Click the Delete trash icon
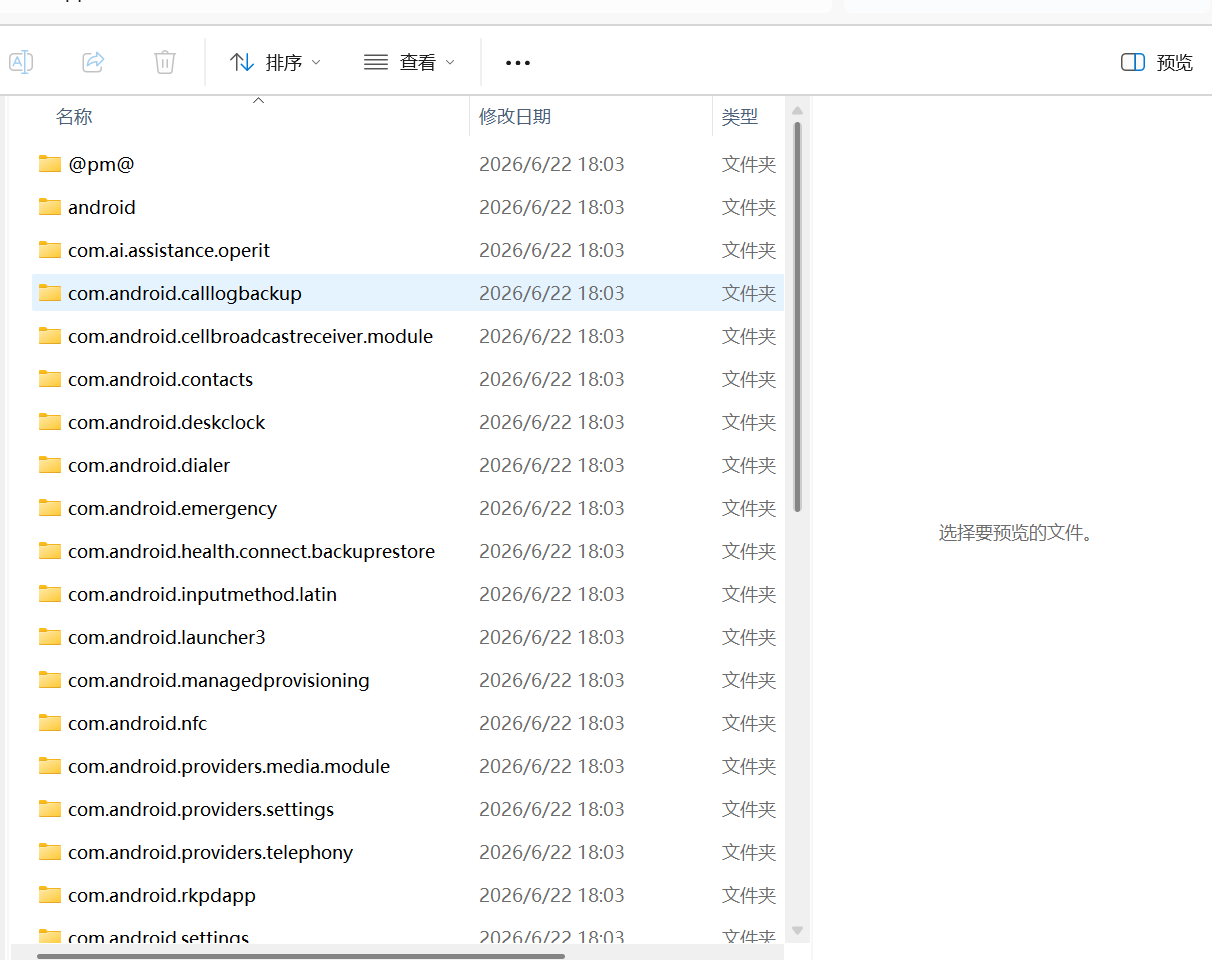1212x960 pixels. (165, 62)
